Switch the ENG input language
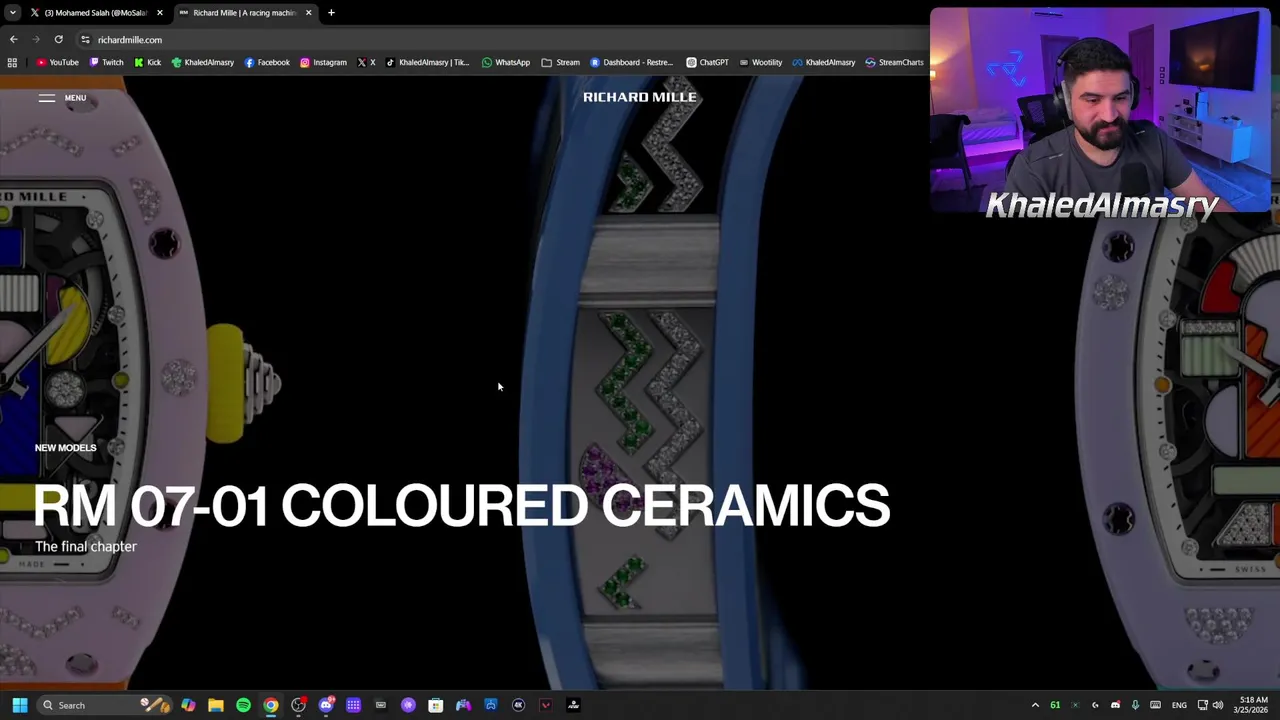The height and width of the screenshot is (720, 1280). click(1179, 705)
